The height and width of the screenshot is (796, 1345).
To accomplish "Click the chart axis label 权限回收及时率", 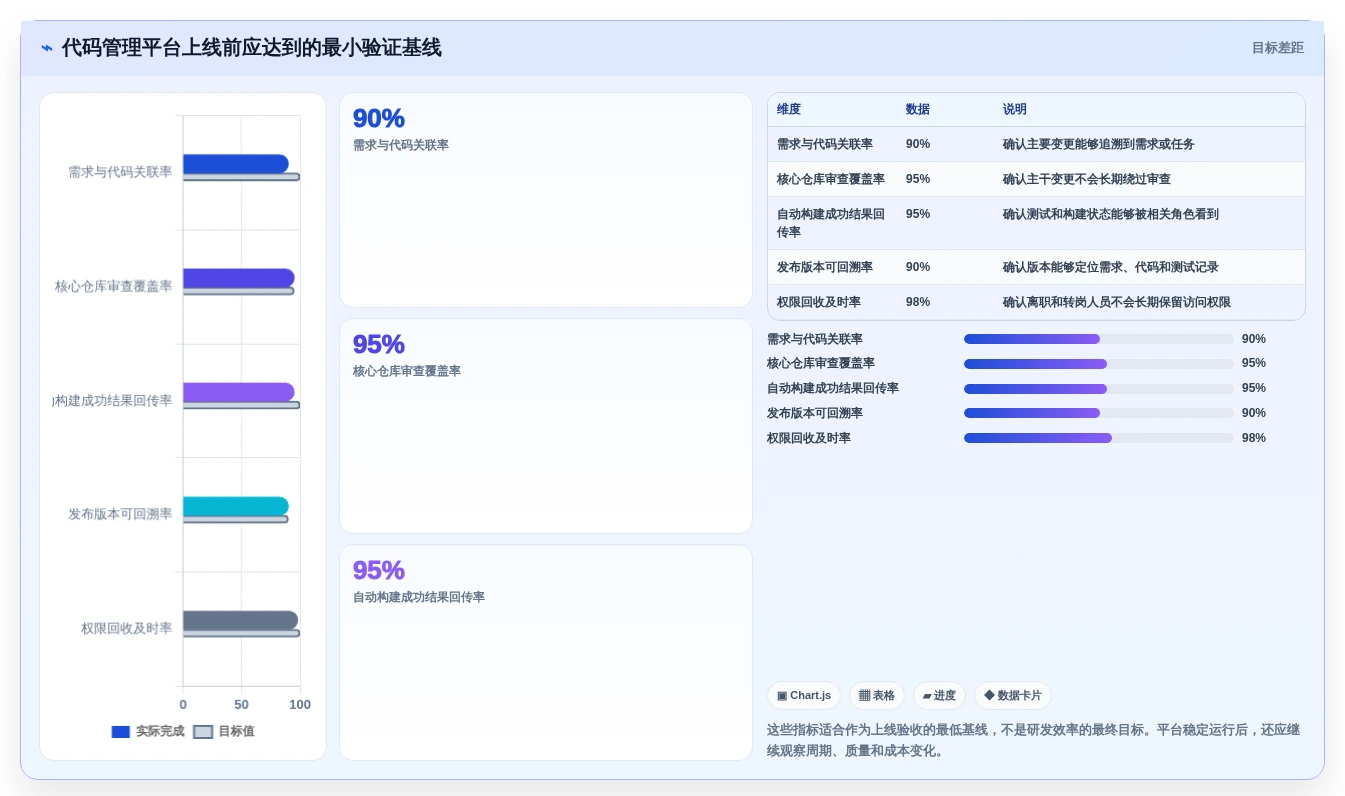I will click(x=127, y=628).
